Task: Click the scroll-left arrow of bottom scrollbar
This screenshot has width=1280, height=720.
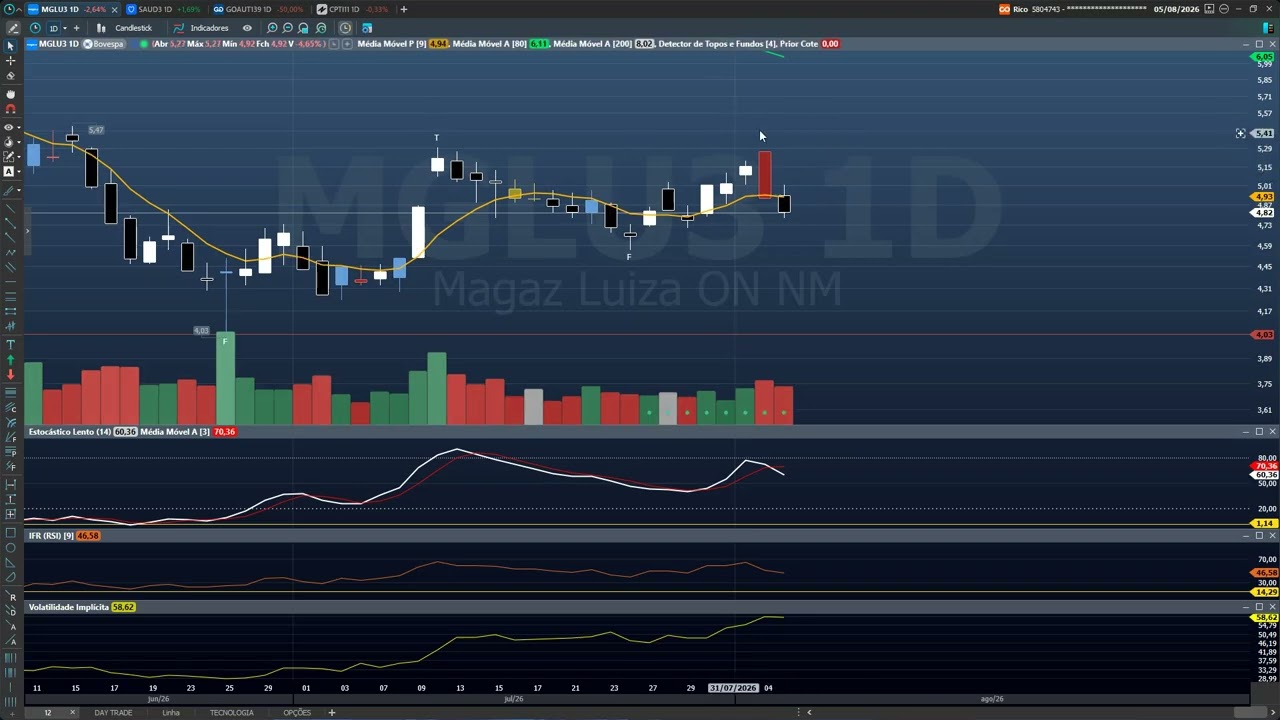Action: click(809, 713)
